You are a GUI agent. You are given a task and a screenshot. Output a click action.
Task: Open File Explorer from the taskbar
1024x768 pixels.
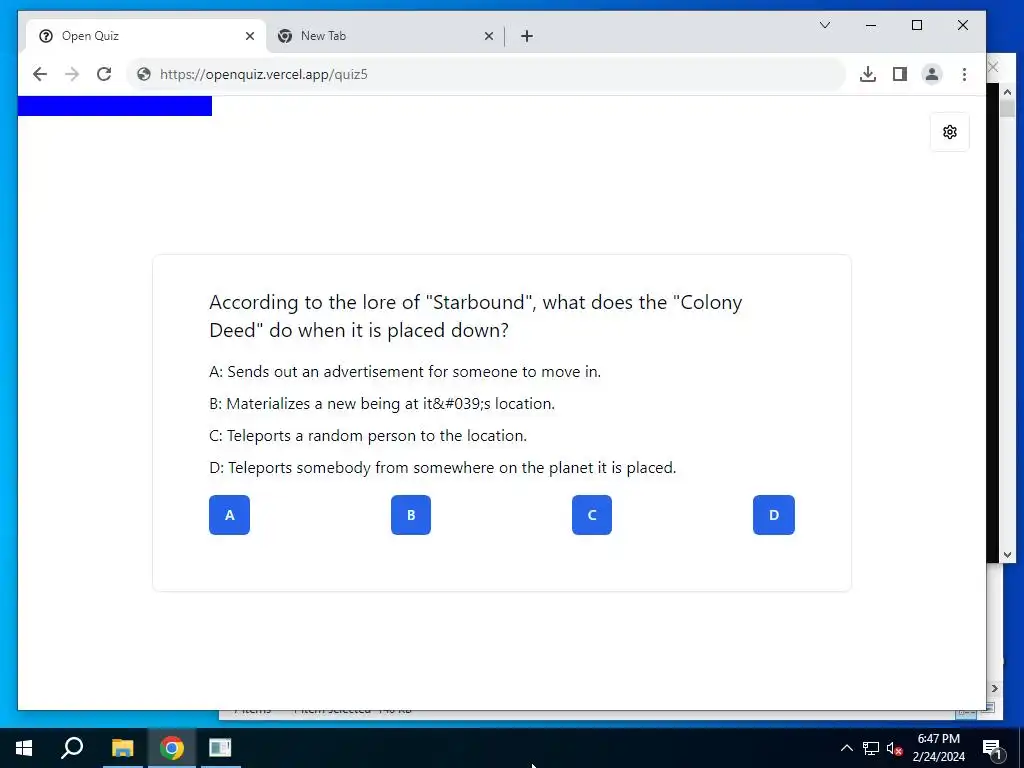[122, 748]
